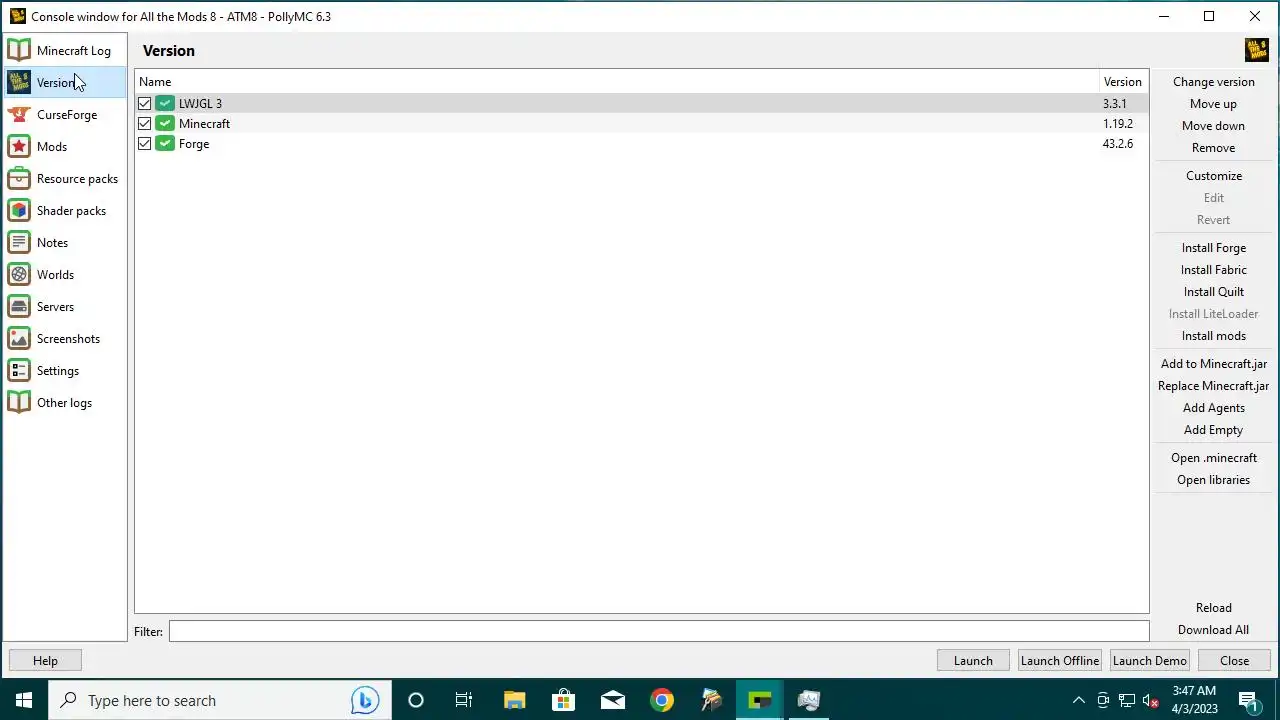Open the Other logs book icon

(x=19, y=403)
